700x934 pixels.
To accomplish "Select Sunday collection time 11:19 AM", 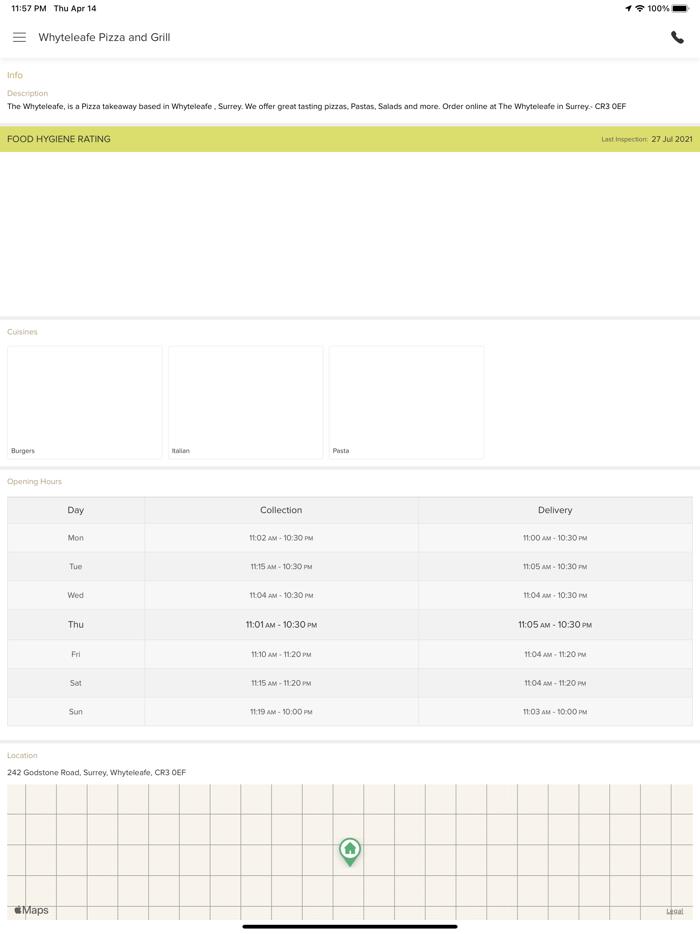I will pos(281,712).
